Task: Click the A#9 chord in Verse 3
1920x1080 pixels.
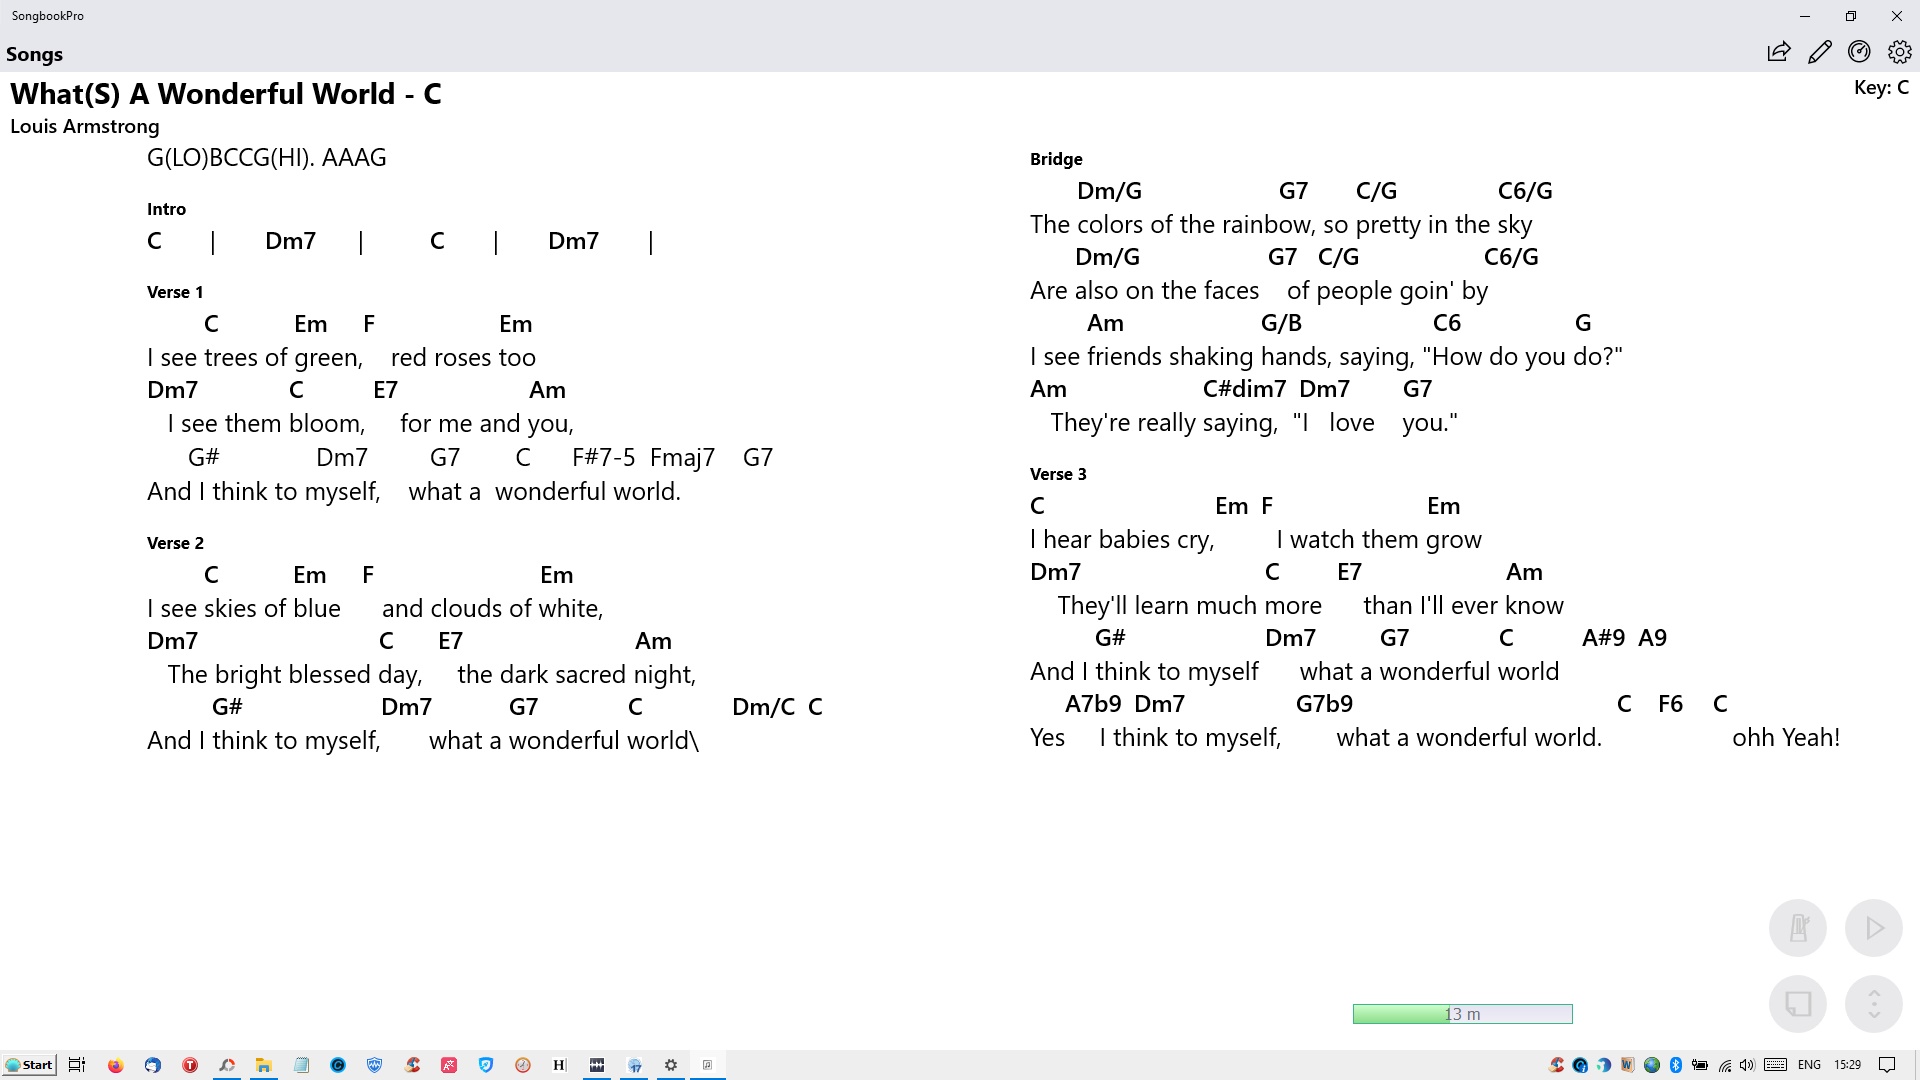Action: [1603, 638]
